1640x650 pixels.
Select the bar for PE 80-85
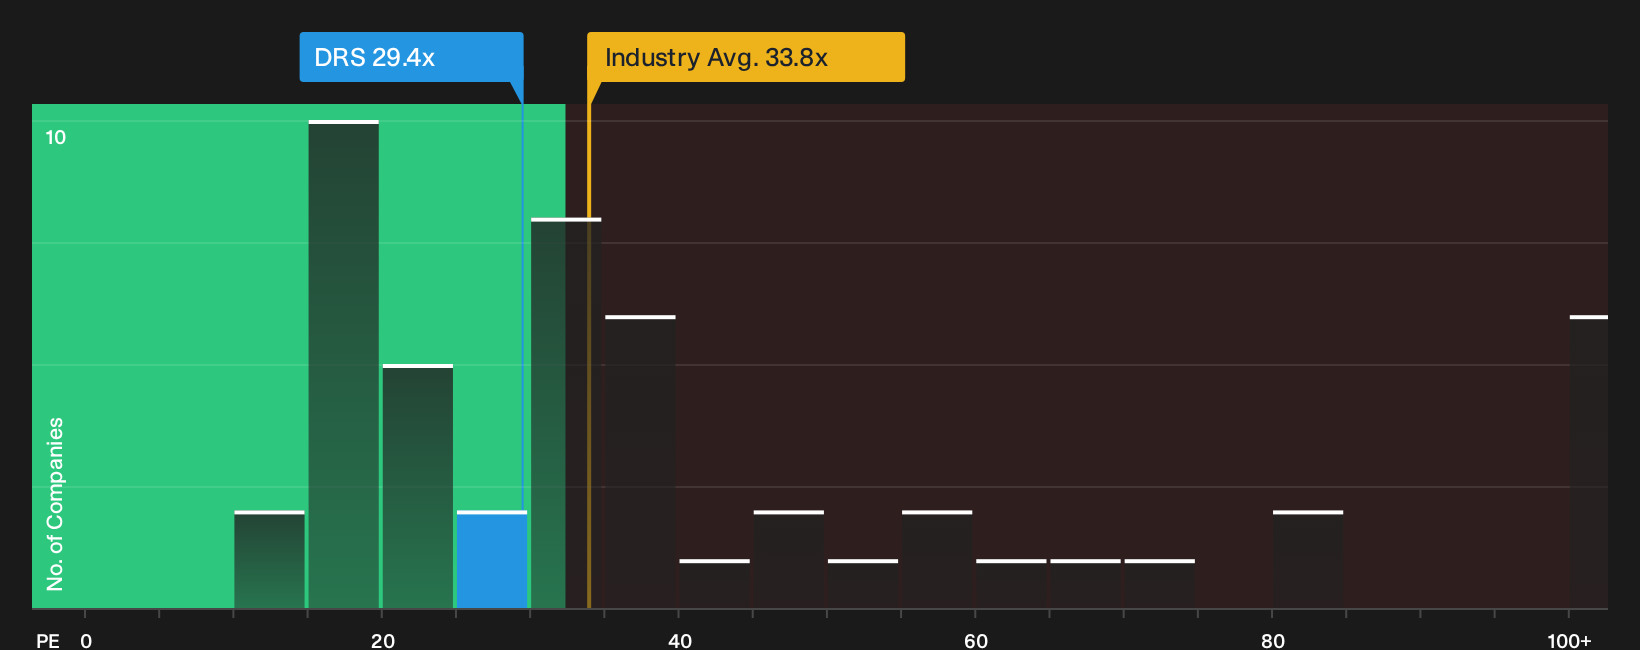coord(1308,560)
